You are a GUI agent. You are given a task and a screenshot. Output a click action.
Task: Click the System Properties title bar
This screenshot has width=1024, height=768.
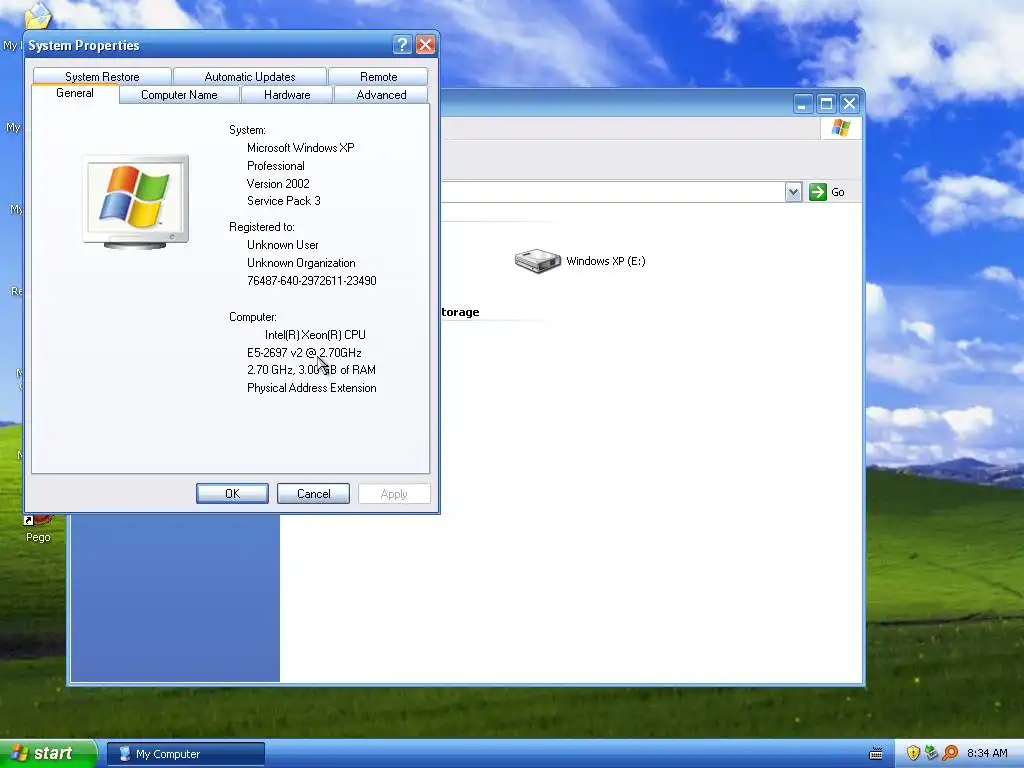[x=209, y=44]
